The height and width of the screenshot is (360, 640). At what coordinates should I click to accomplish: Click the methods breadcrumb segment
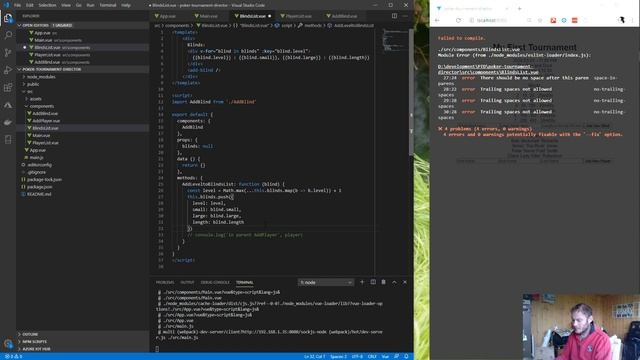pos(313,25)
